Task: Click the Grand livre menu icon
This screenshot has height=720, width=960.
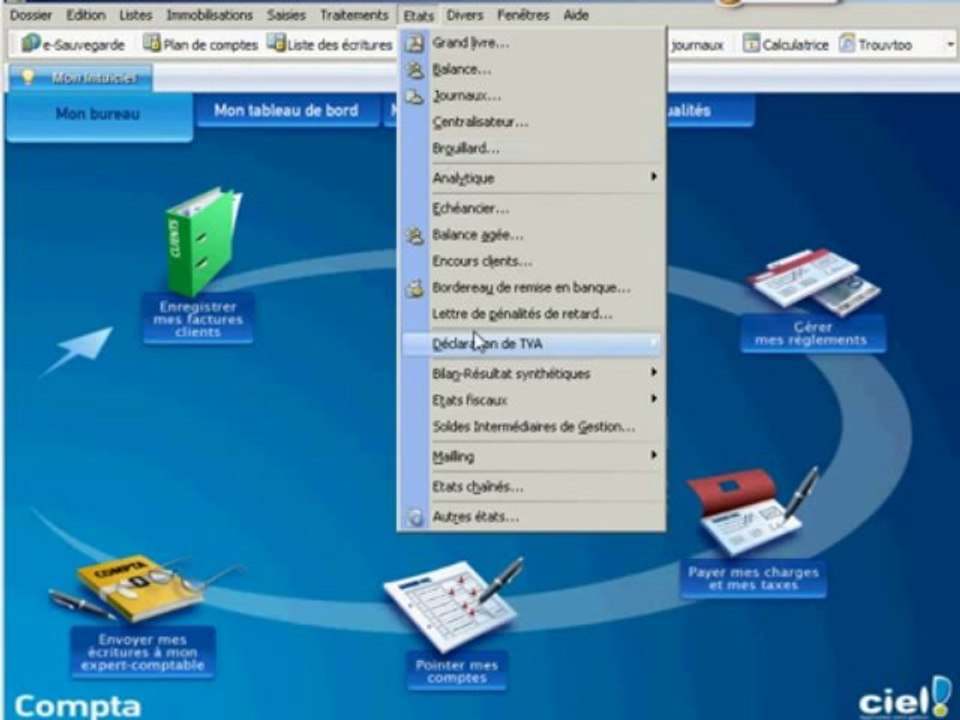Action: (x=414, y=43)
